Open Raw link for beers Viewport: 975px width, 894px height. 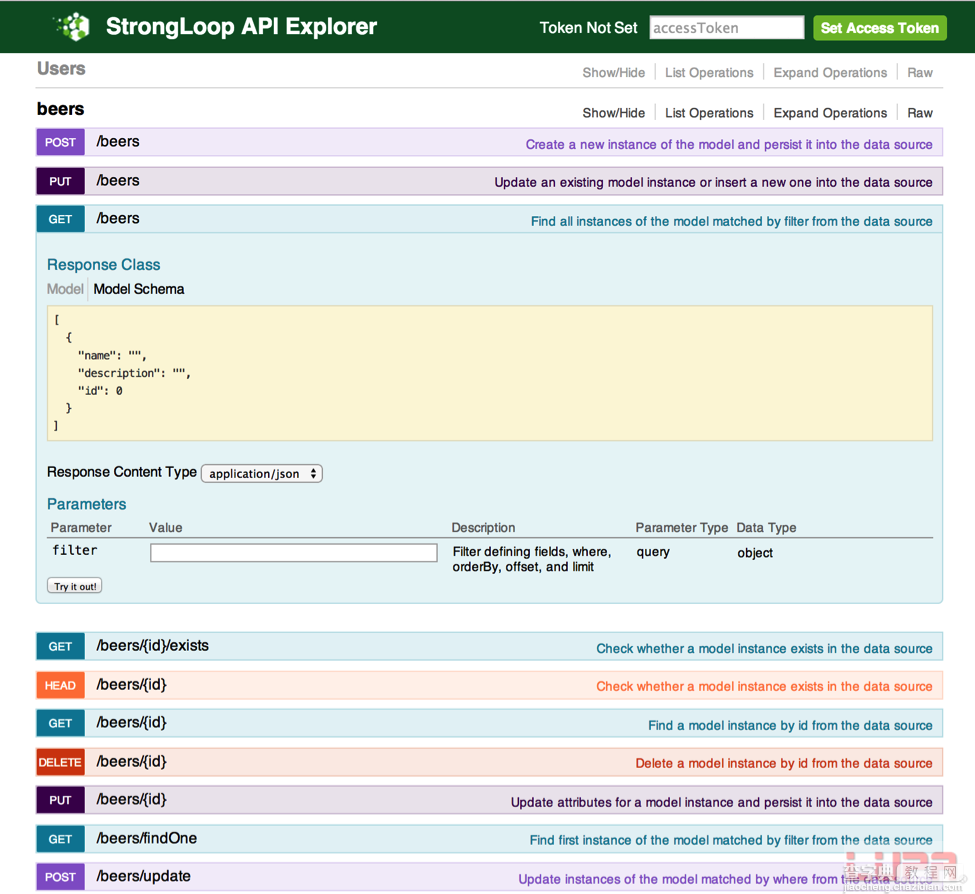coord(920,113)
